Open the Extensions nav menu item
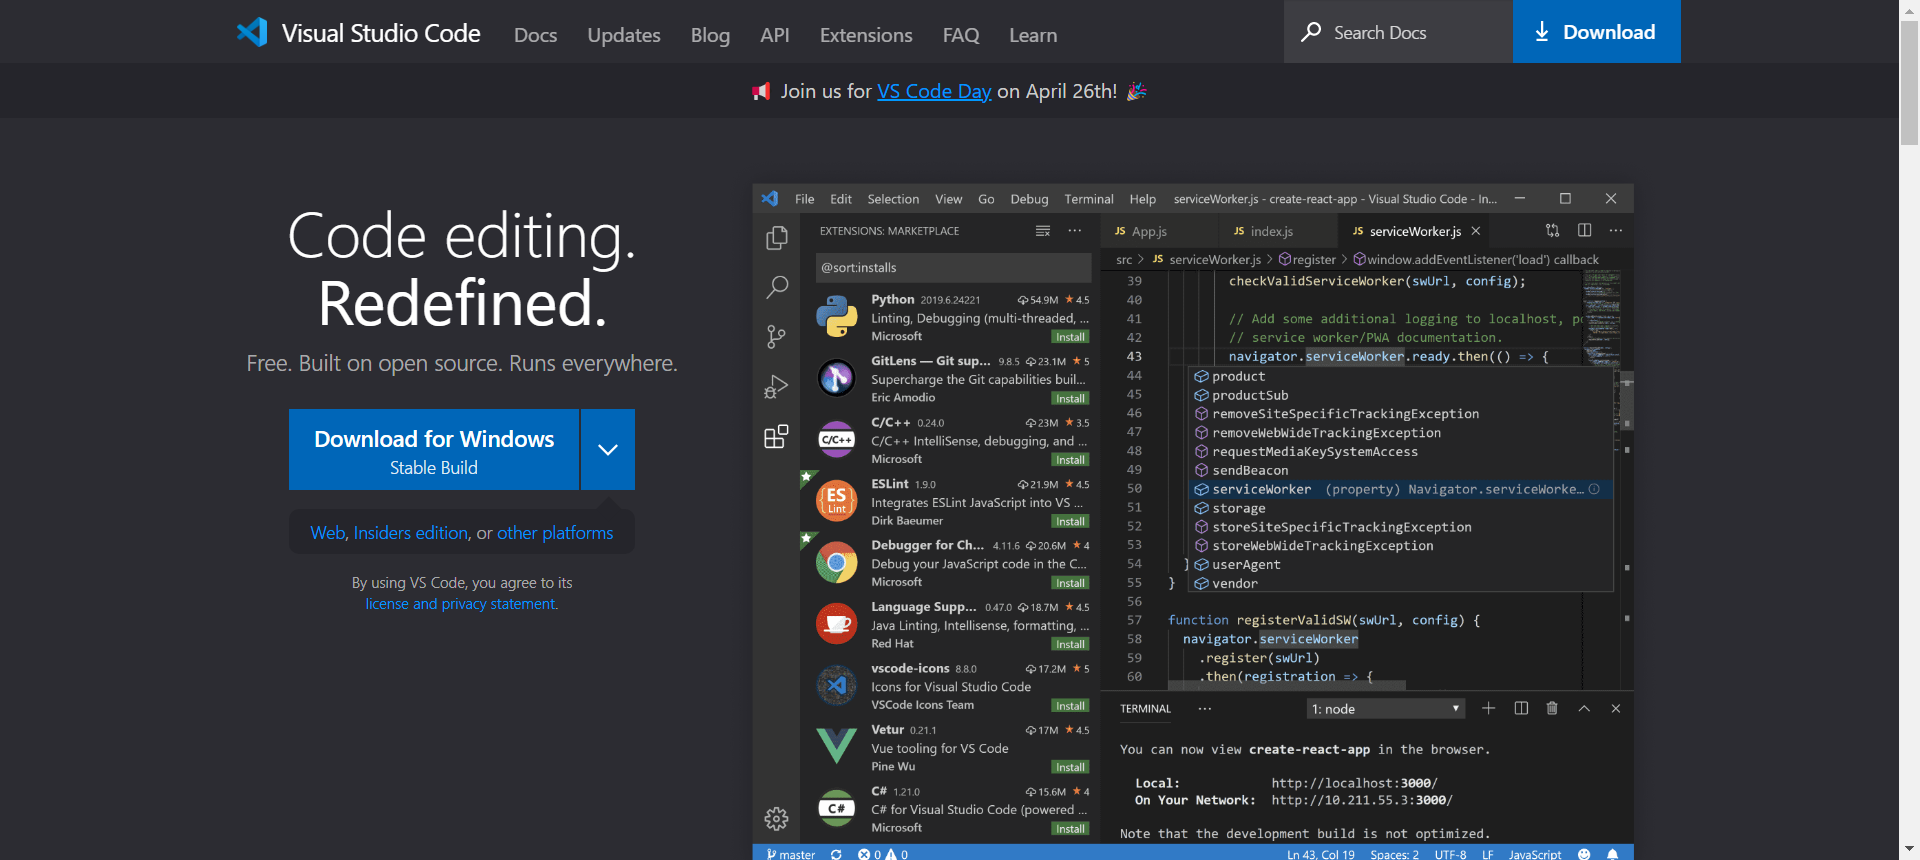 (x=865, y=35)
